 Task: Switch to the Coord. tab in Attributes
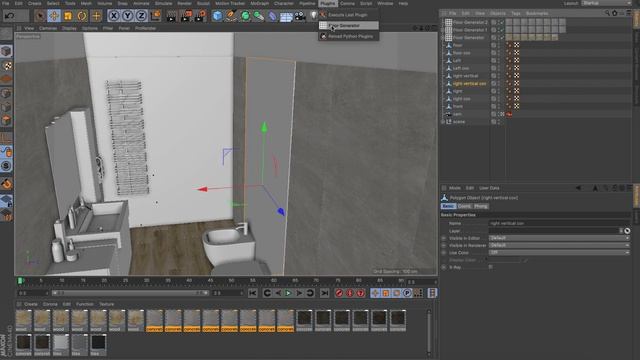(x=464, y=206)
